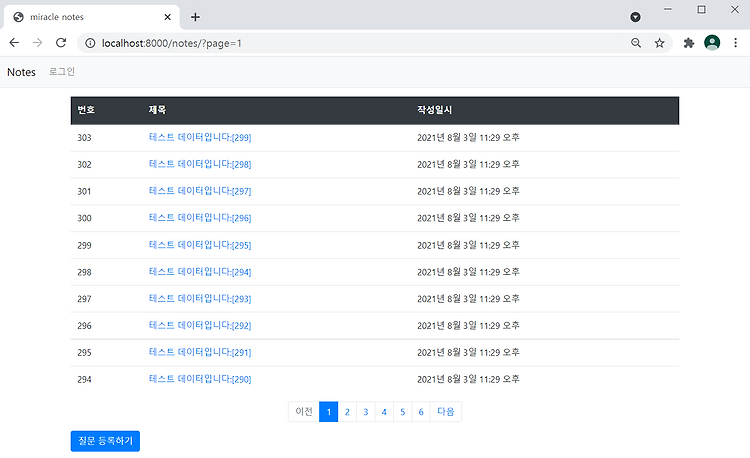The image size is (750, 458).
Task: View site information icon in address bar
Action: [x=90, y=43]
